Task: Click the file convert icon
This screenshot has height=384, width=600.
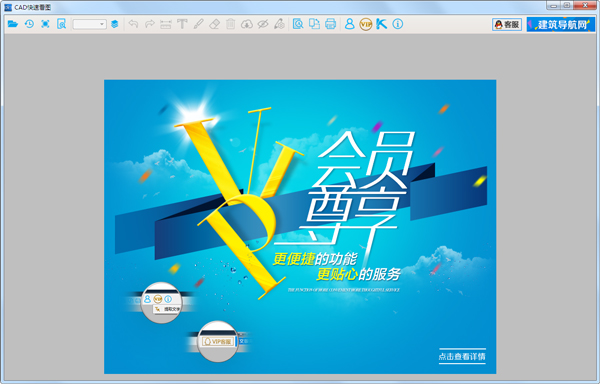Action: coord(314,24)
